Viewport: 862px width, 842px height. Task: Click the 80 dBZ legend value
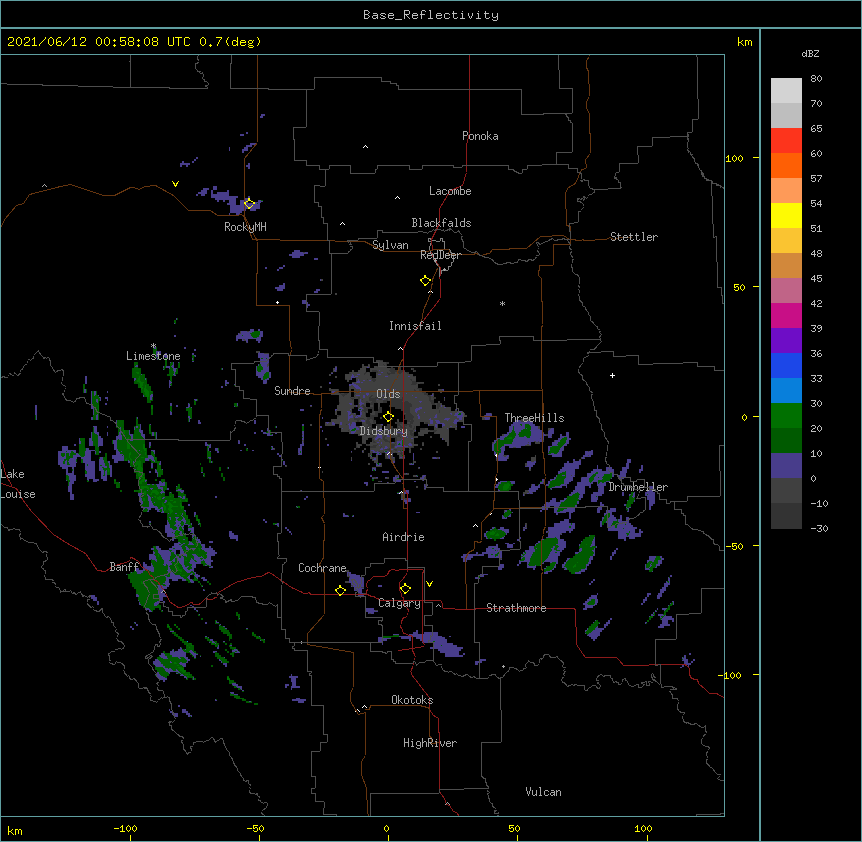pyautogui.click(x=816, y=79)
